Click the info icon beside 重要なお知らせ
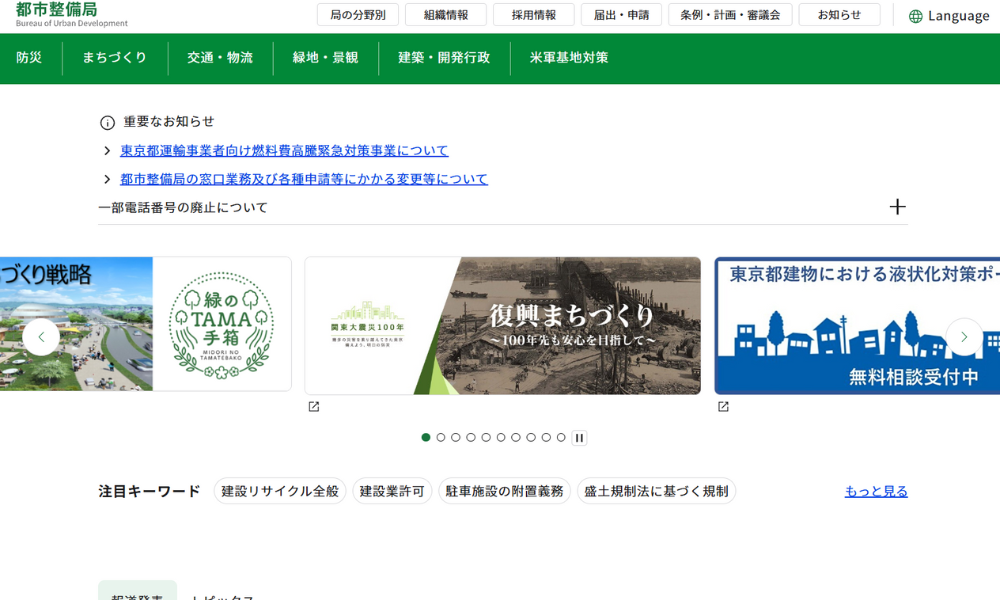This screenshot has height=600, width=1000. click(x=107, y=122)
